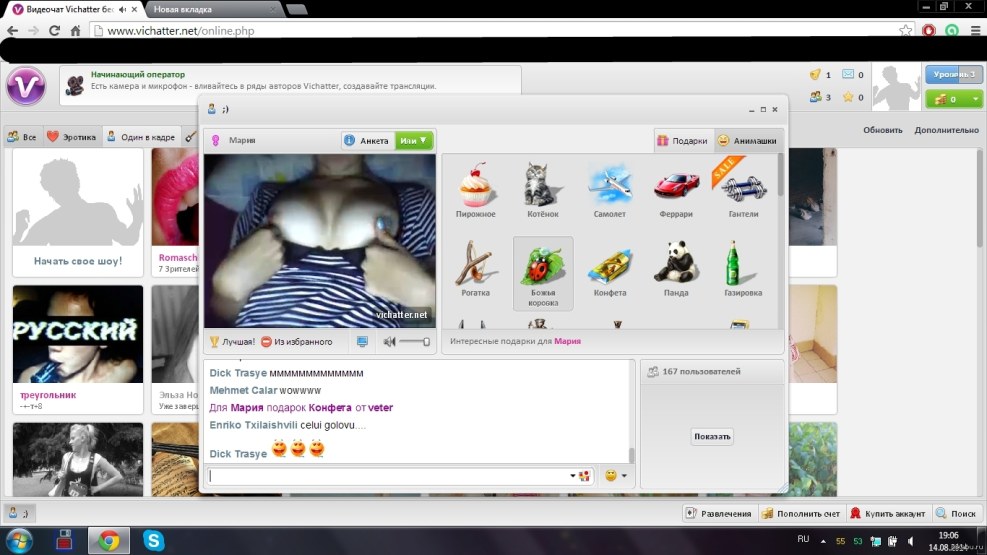Mark the broadcaster as Лучшая!
The image size is (987, 555).
click(232, 342)
